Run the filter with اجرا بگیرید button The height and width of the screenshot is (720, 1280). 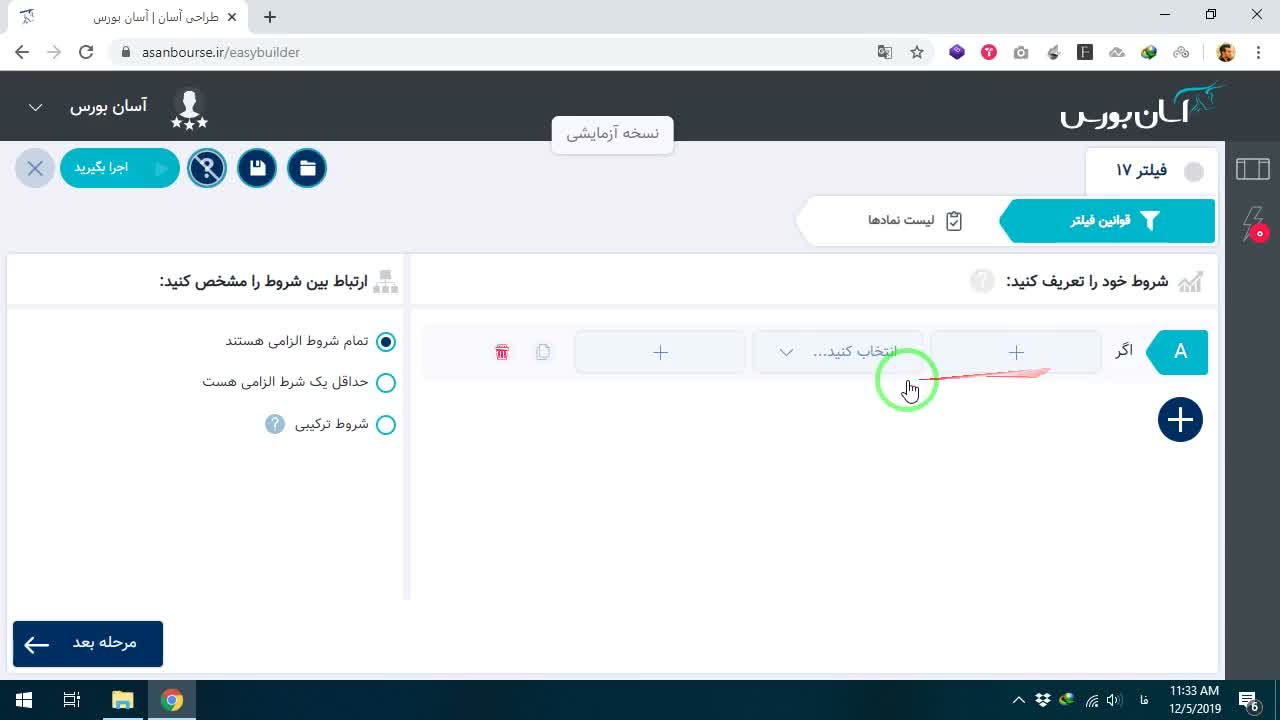point(120,168)
